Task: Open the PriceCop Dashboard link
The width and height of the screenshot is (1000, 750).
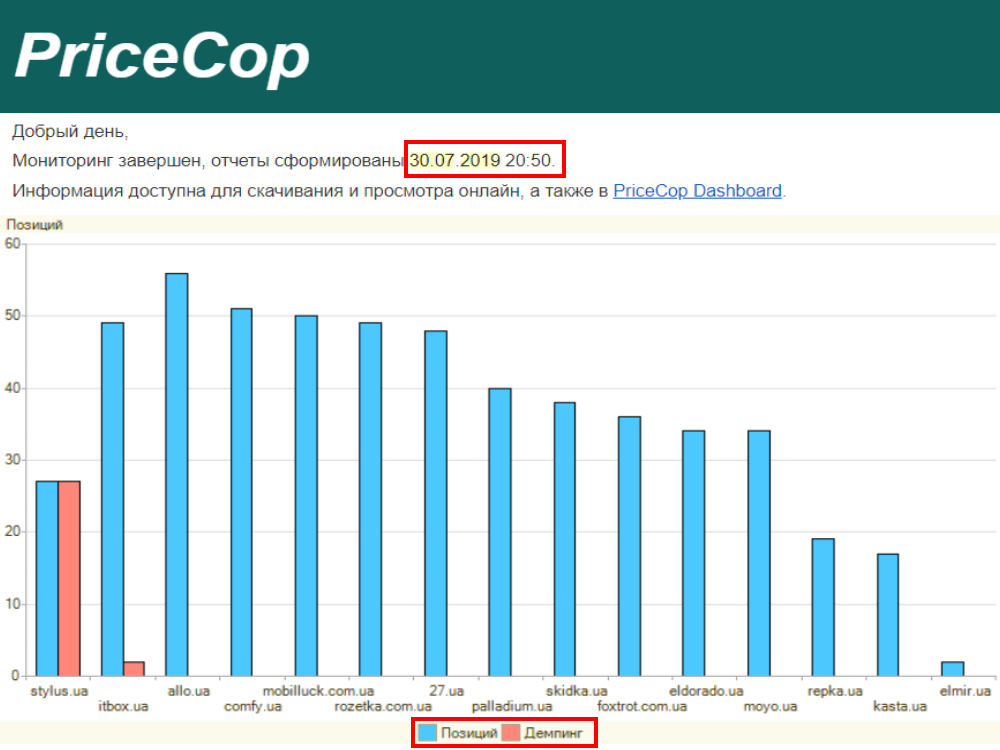Action: click(697, 190)
